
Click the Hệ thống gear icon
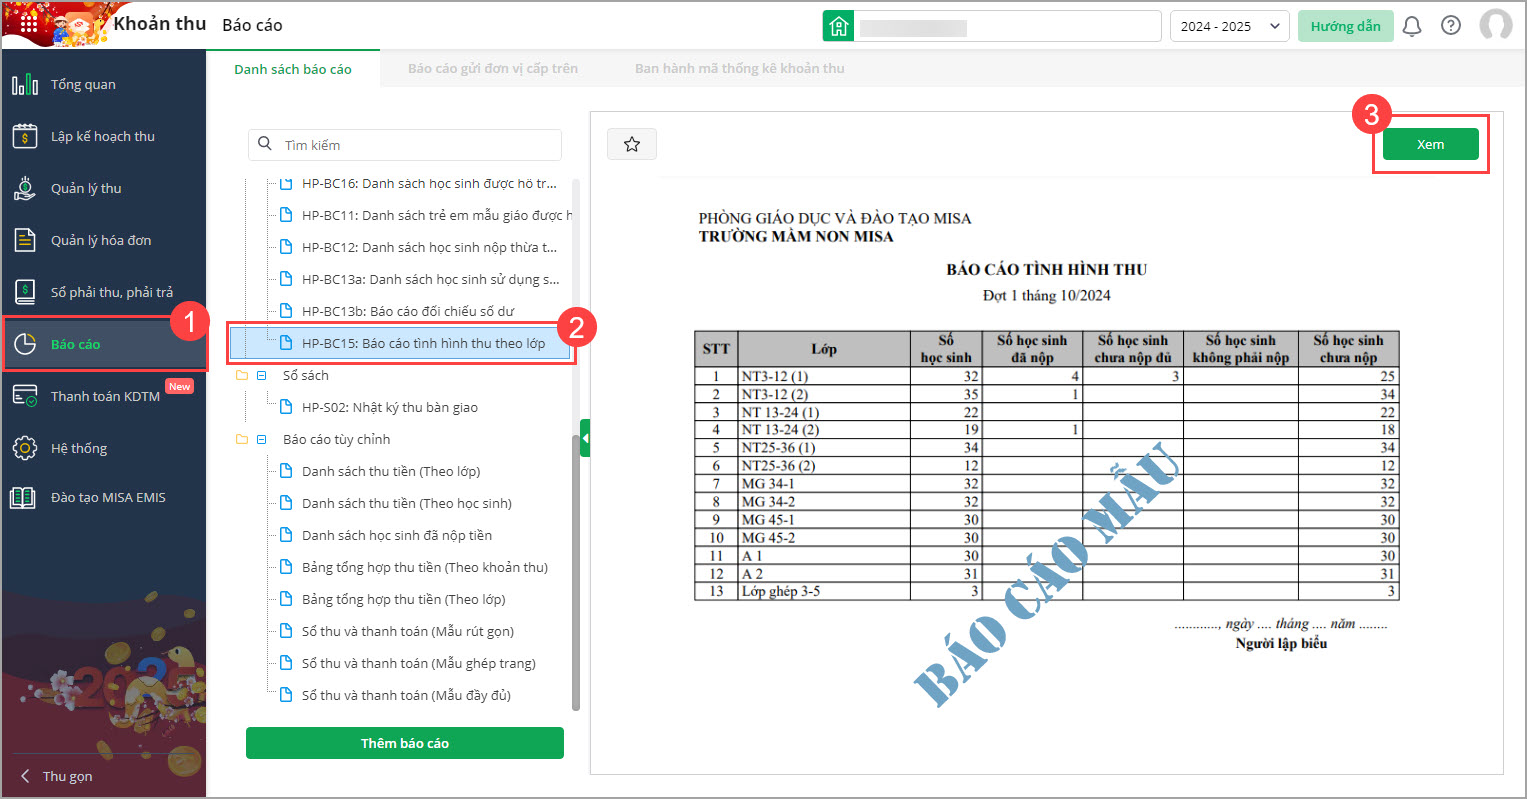(25, 448)
